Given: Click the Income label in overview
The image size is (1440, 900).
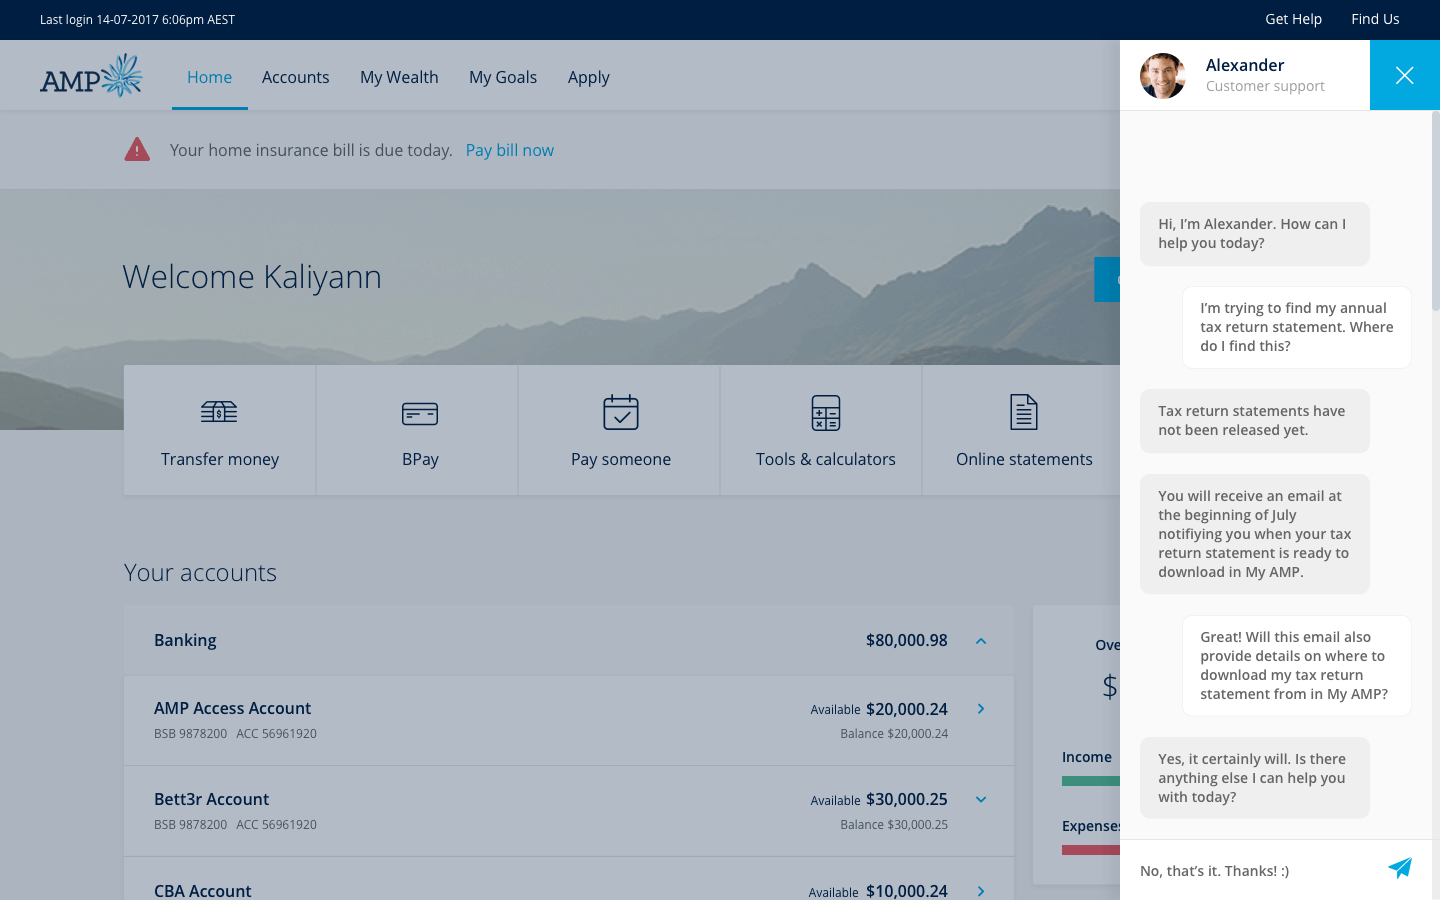Looking at the screenshot, I should coord(1087,757).
